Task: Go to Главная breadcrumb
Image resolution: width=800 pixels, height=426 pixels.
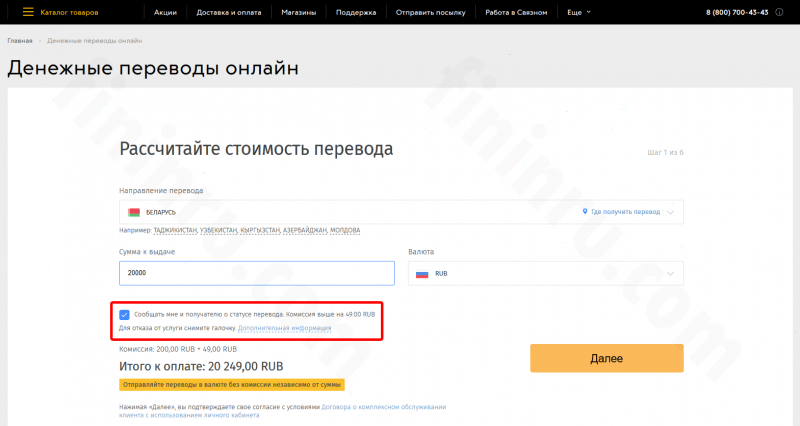Action: (20, 40)
